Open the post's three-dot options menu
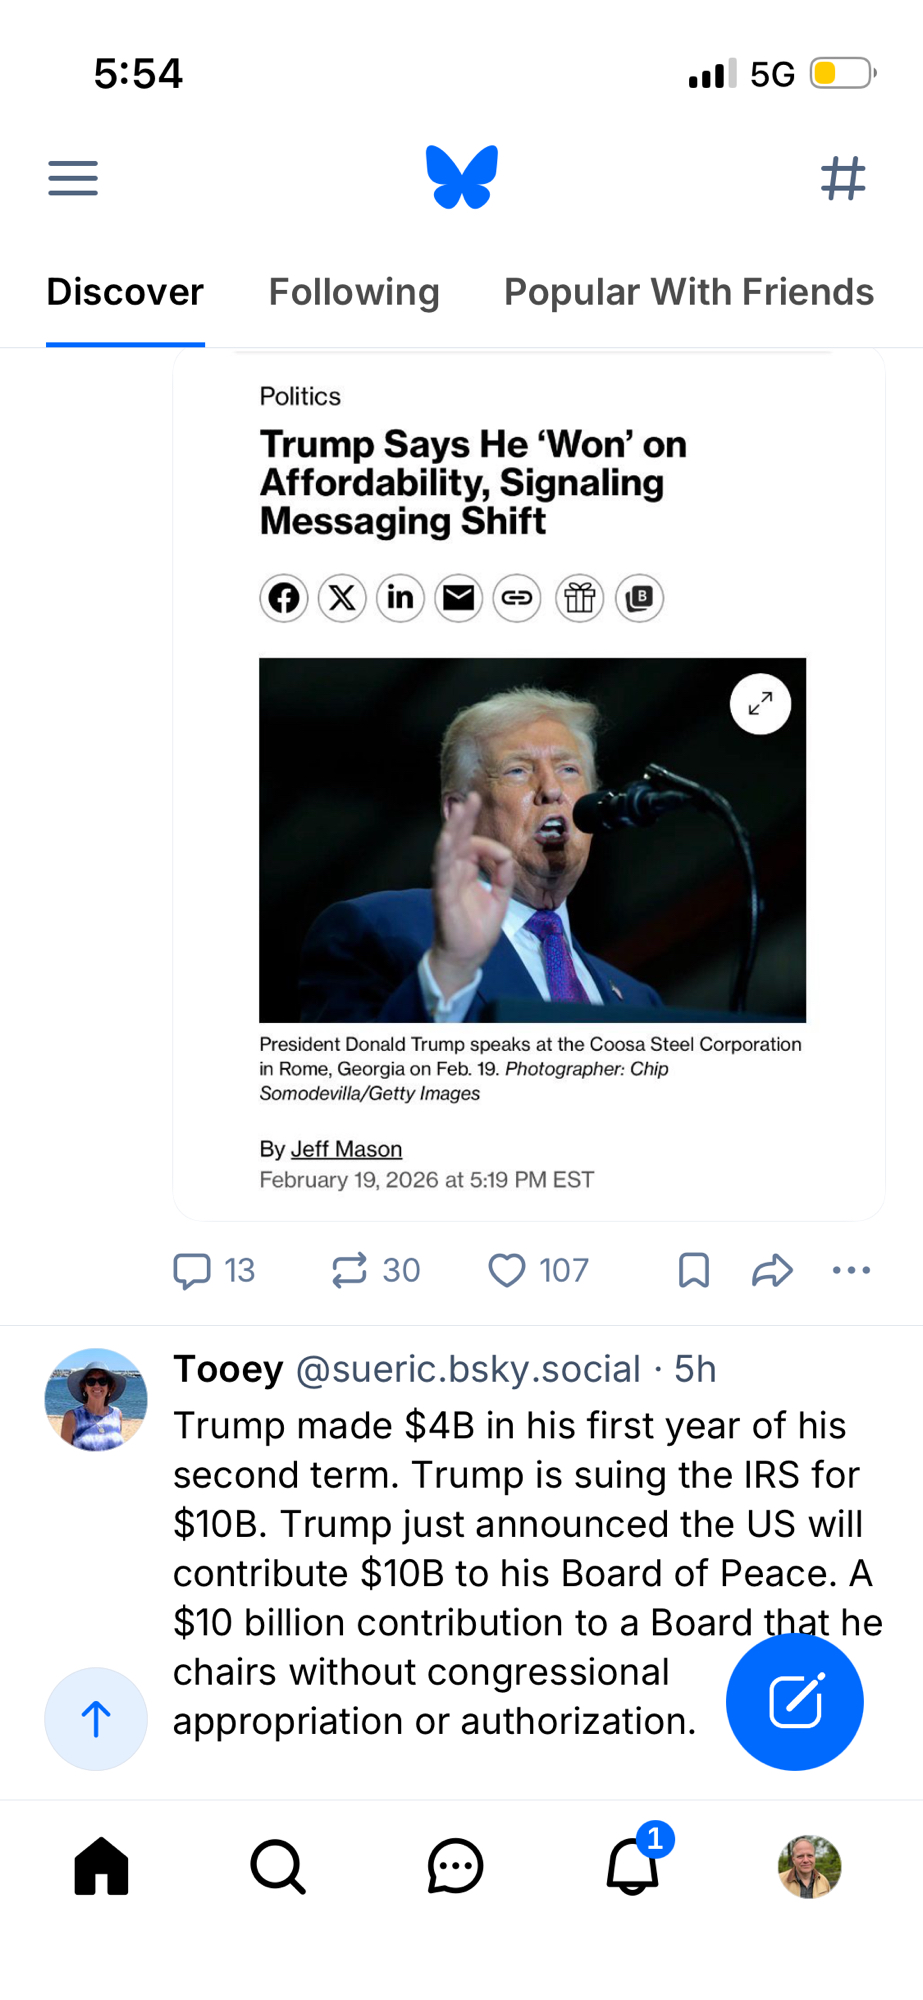 [851, 1270]
